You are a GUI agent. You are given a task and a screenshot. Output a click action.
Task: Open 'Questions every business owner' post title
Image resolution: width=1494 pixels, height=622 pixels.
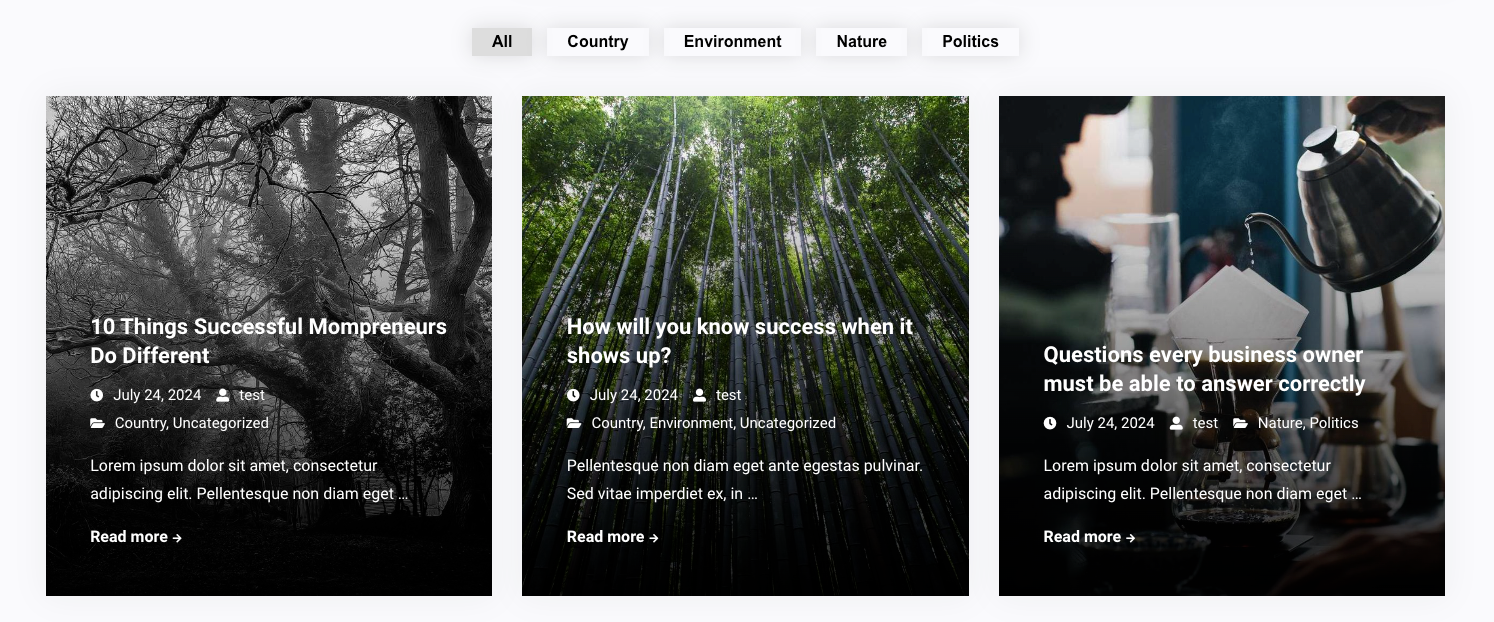(x=1204, y=369)
